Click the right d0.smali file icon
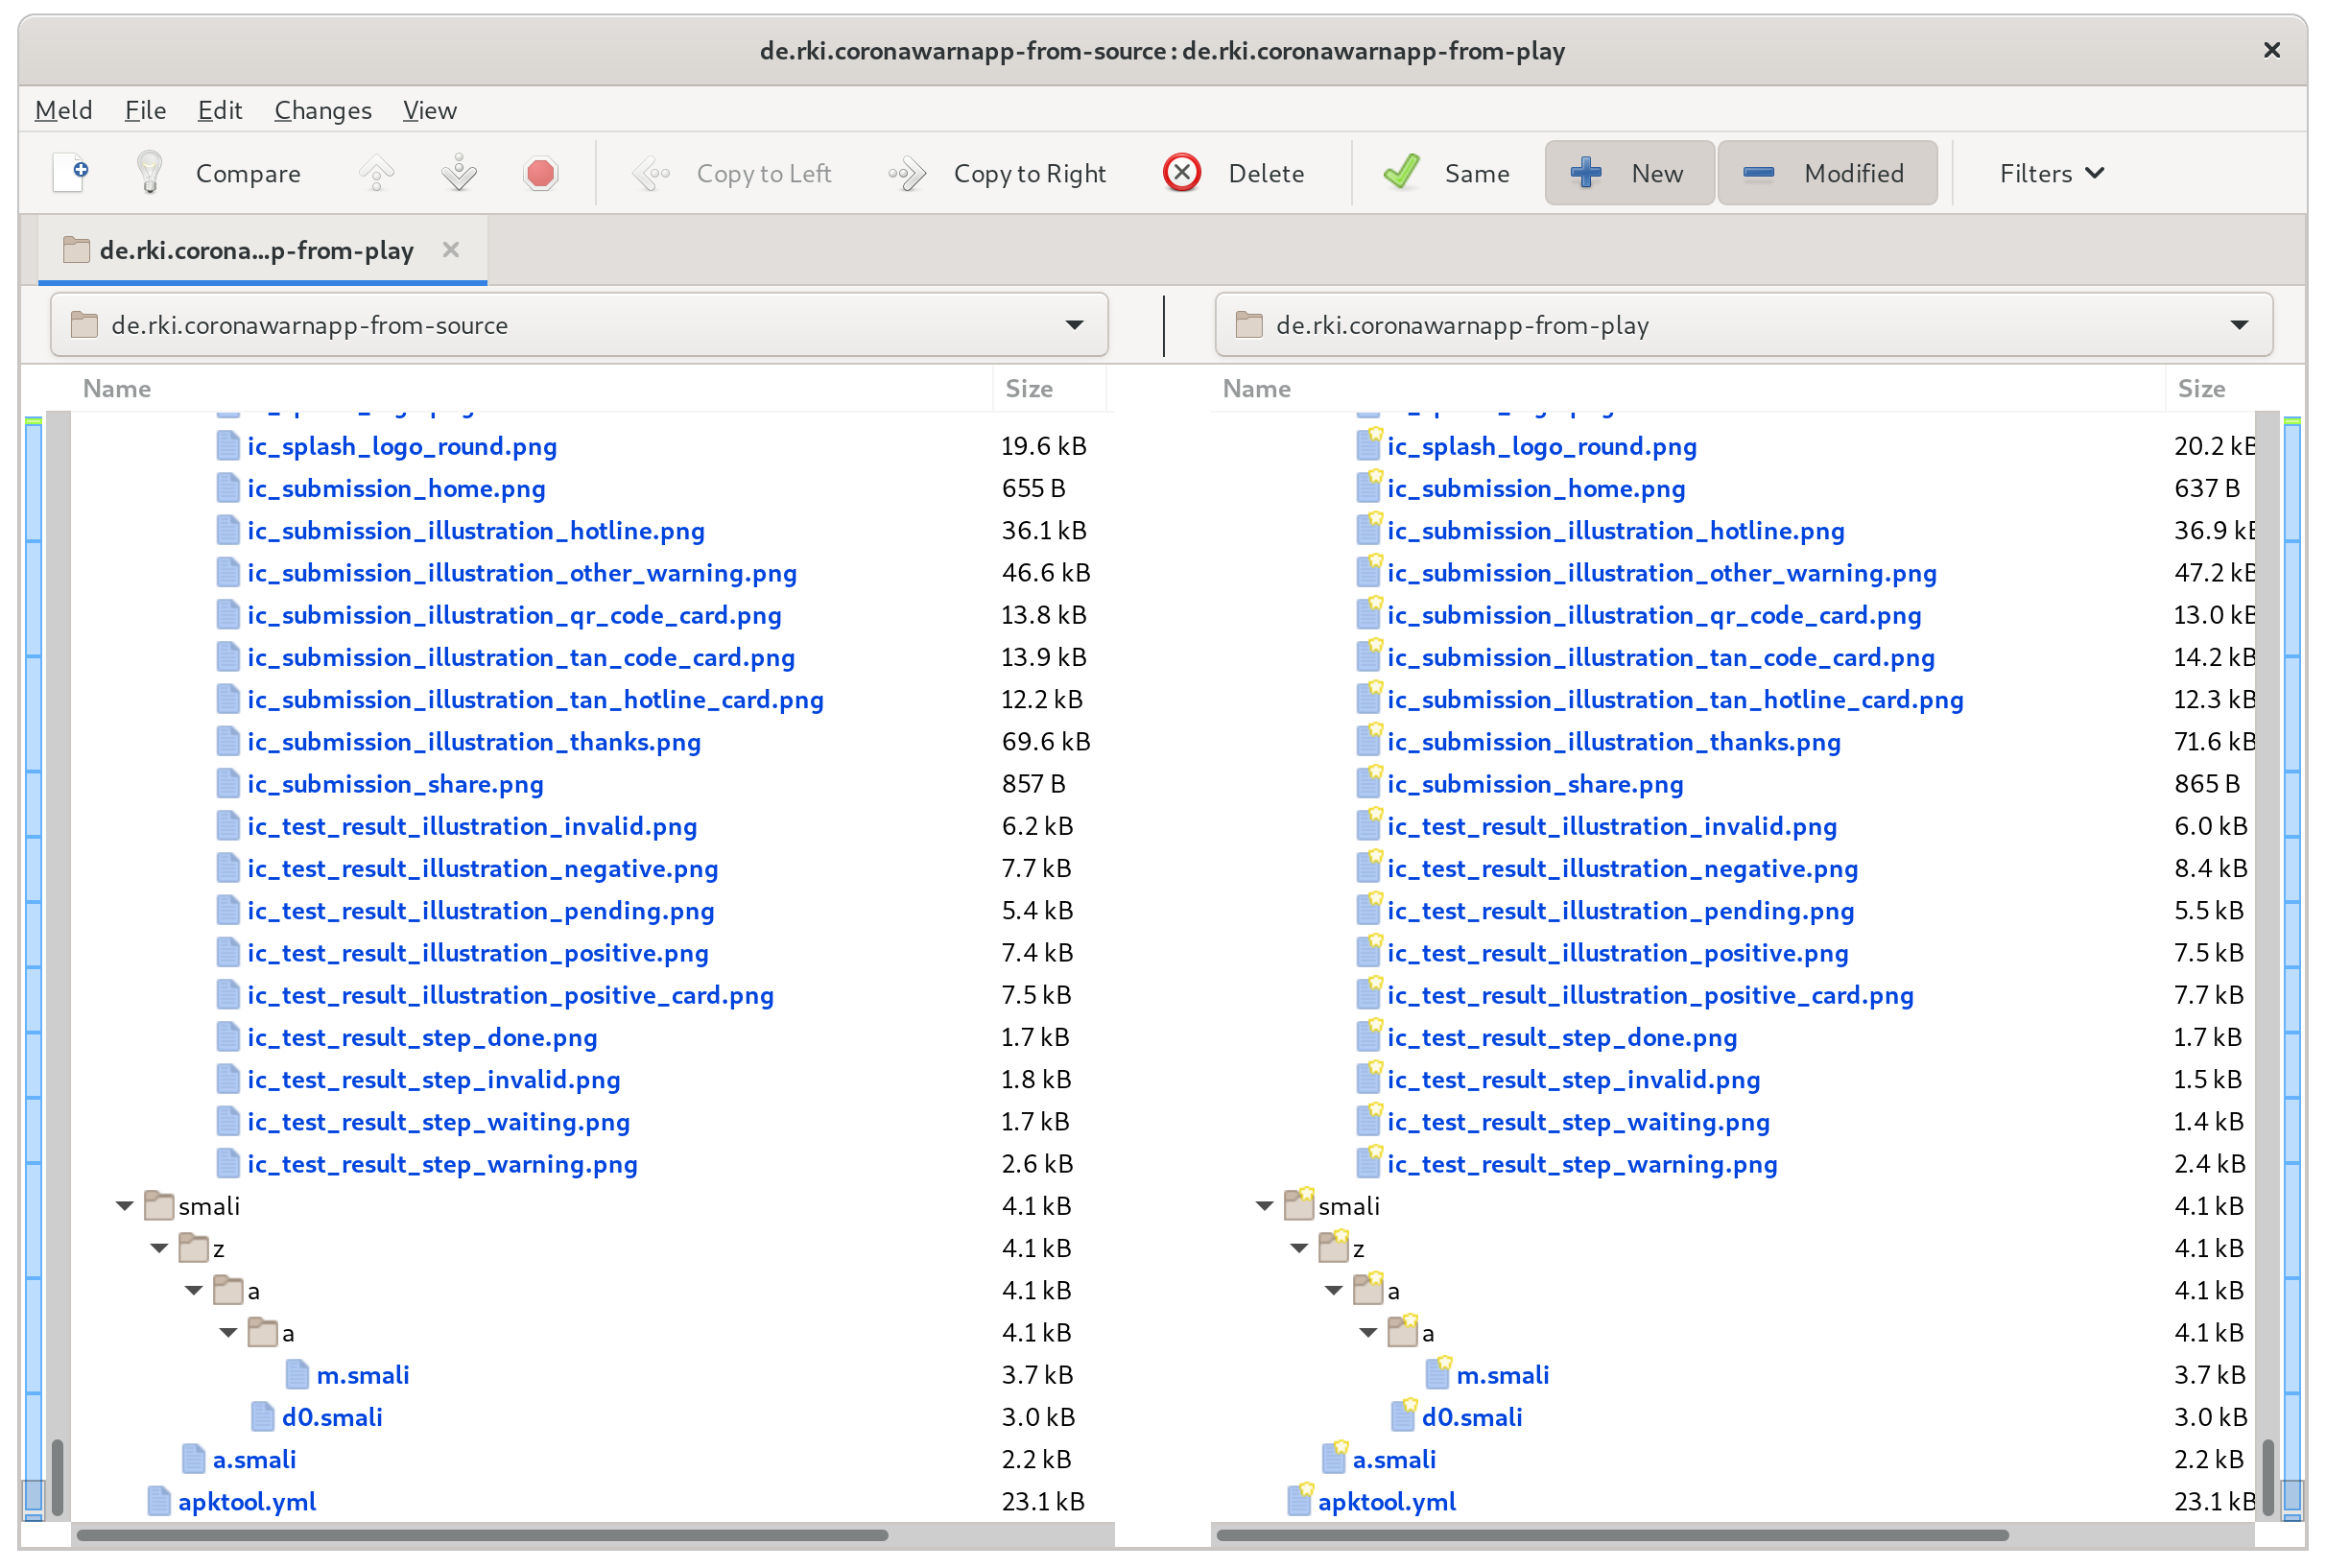Viewport: 2326px width, 1568px height. pyautogui.click(x=1403, y=1417)
